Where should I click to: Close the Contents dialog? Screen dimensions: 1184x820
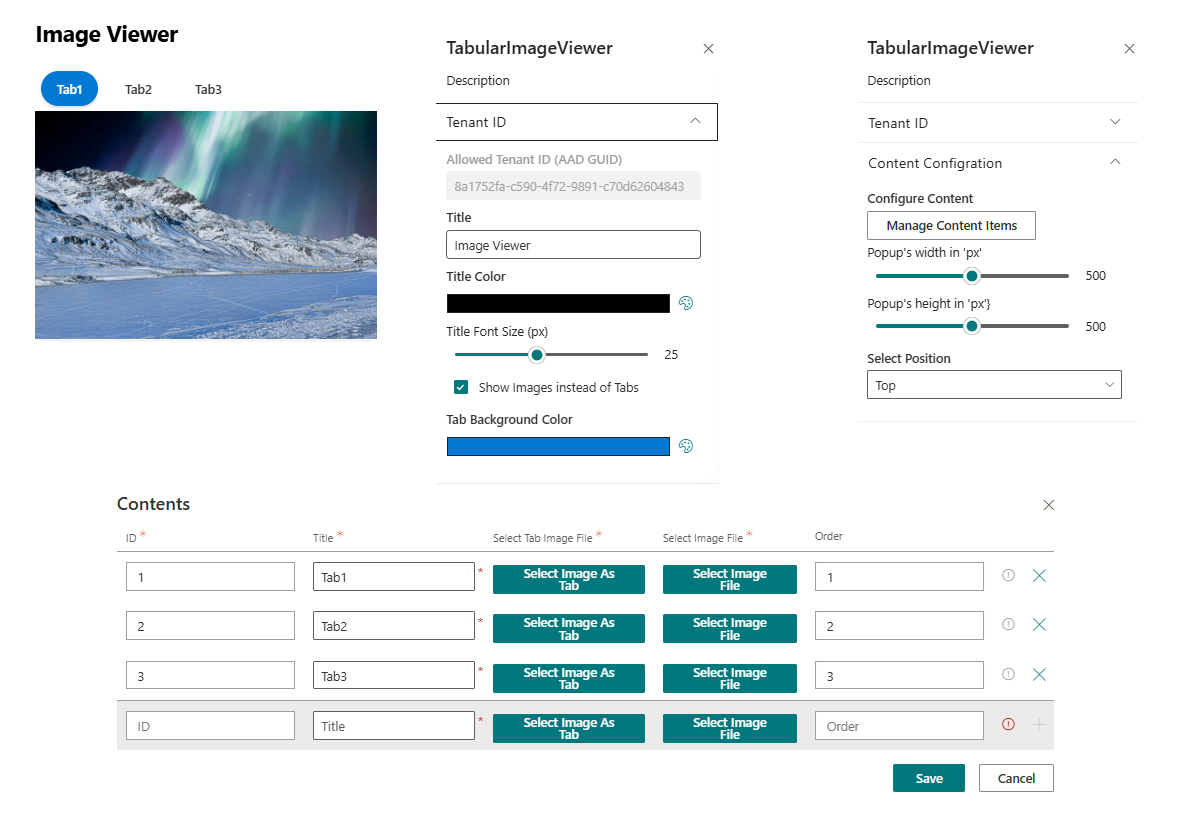tap(1048, 506)
